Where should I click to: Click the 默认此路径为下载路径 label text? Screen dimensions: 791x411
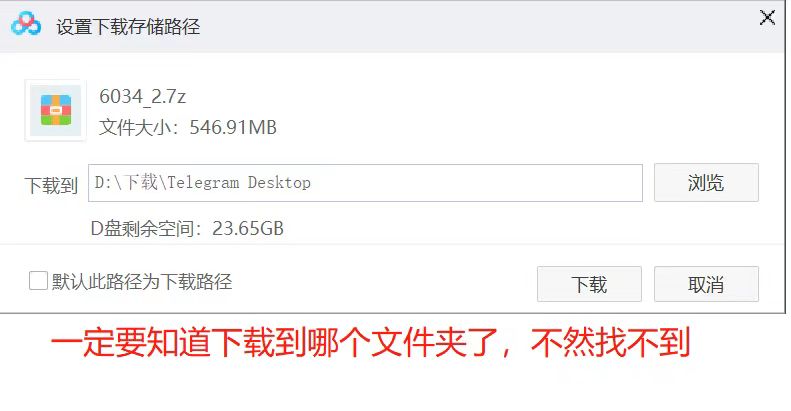pos(142,281)
